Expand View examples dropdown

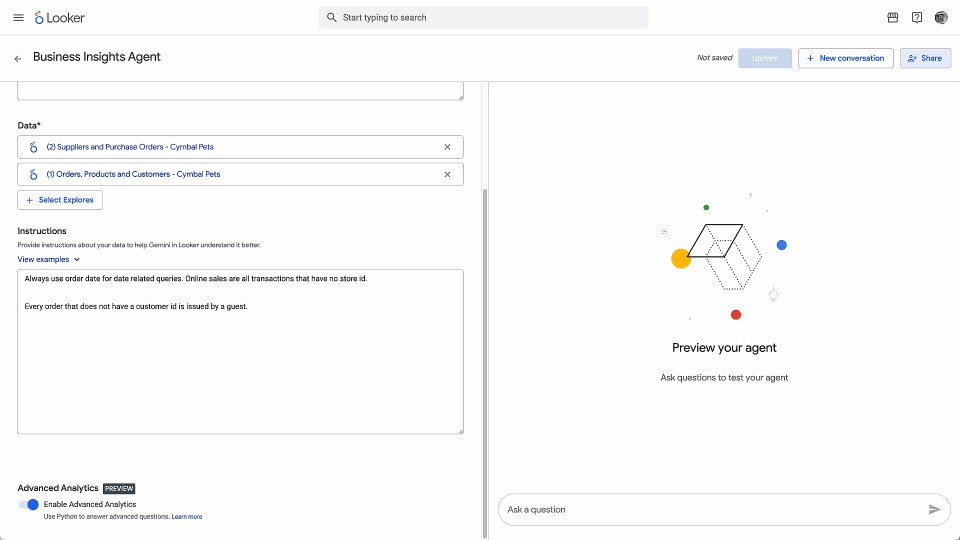(x=49, y=259)
